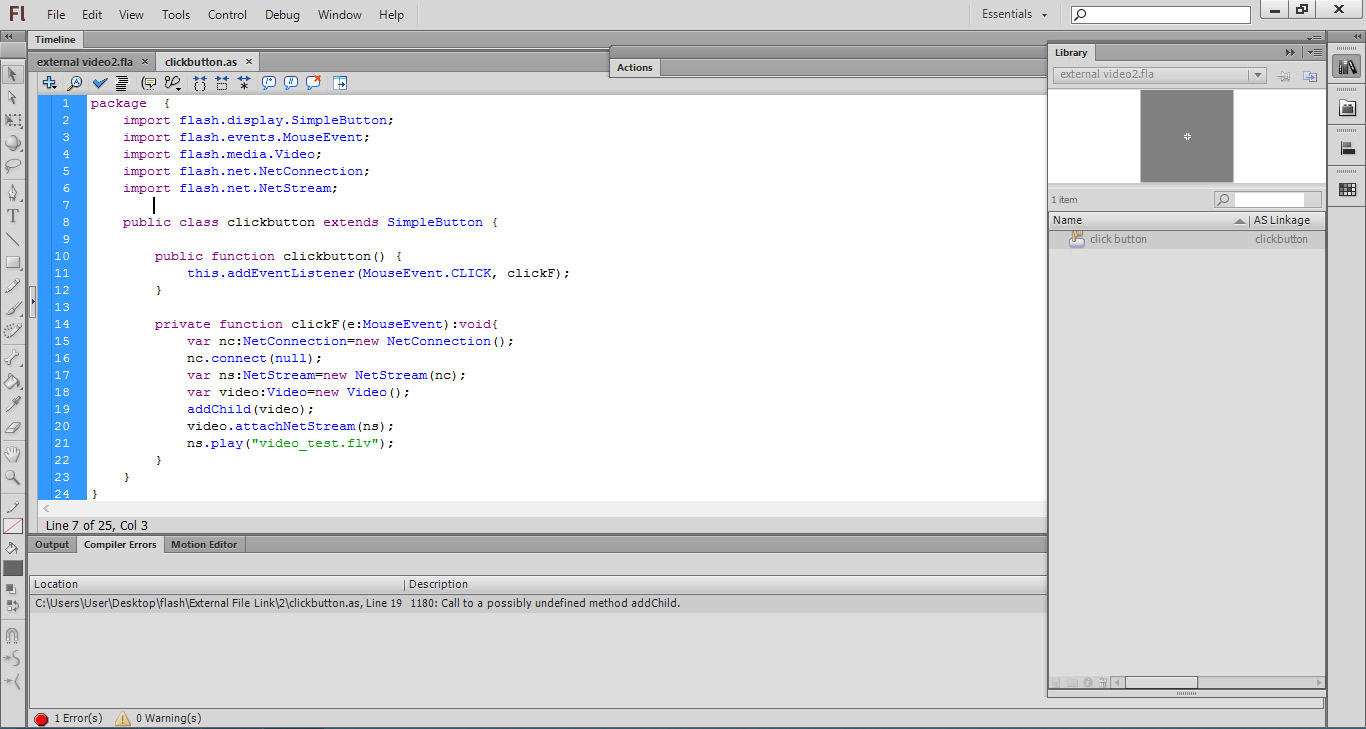Image resolution: width=1366 pixels, height=729 pixels.
Task: Open the Timeline tab
Action: (55, 39)
